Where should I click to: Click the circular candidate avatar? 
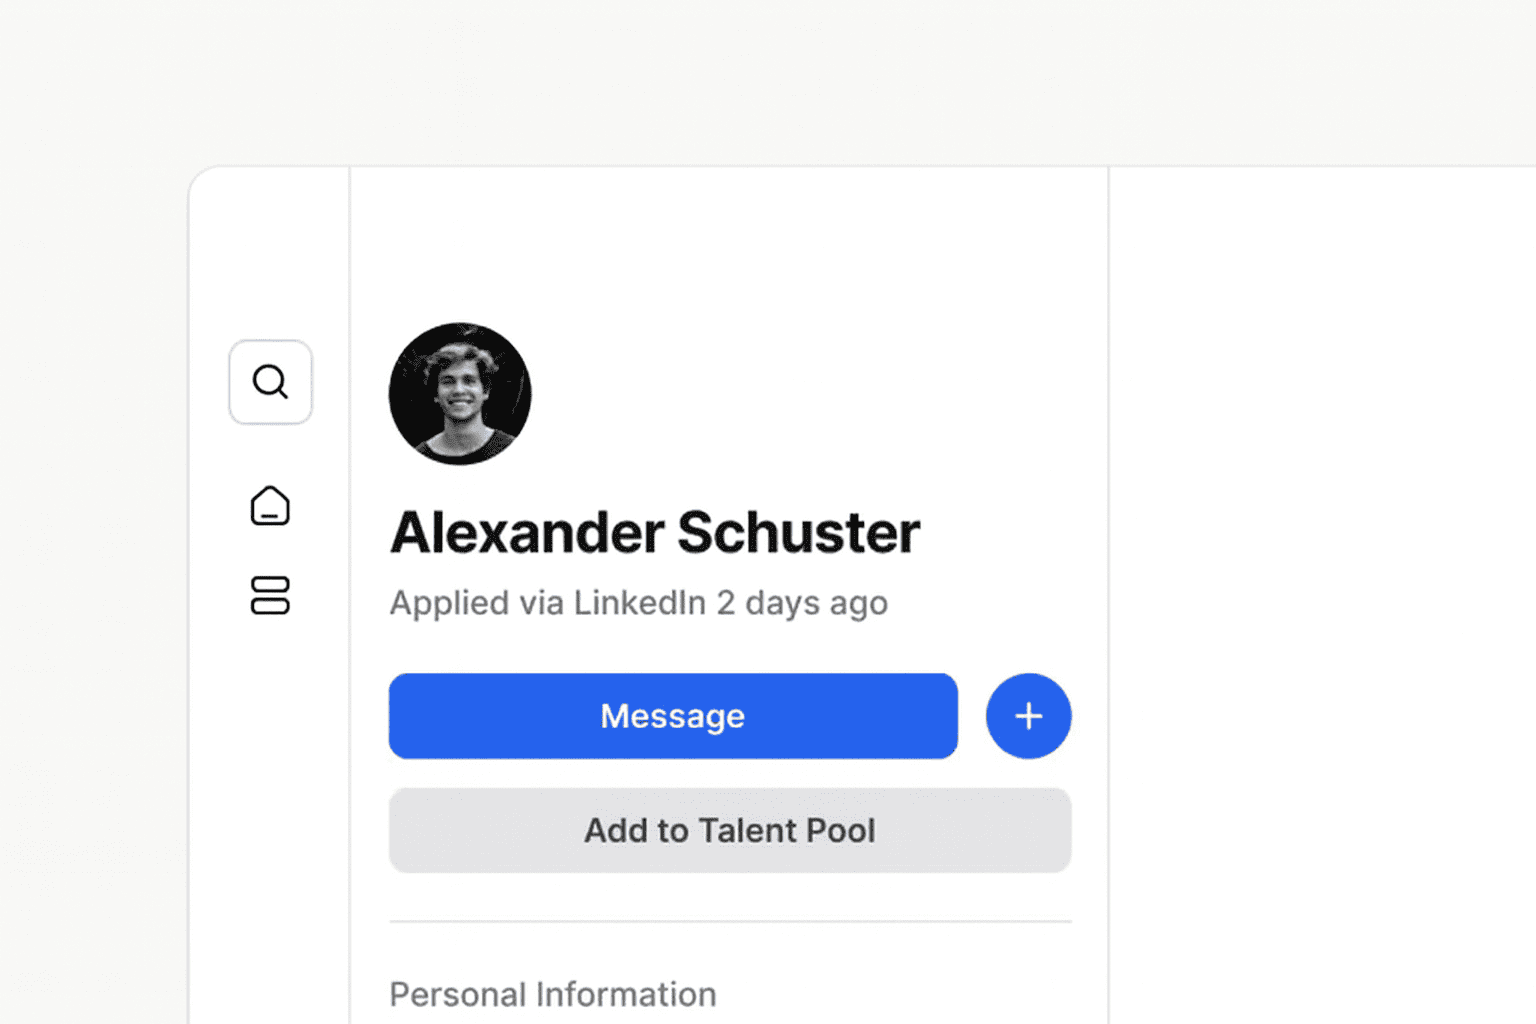pos(460,394)
